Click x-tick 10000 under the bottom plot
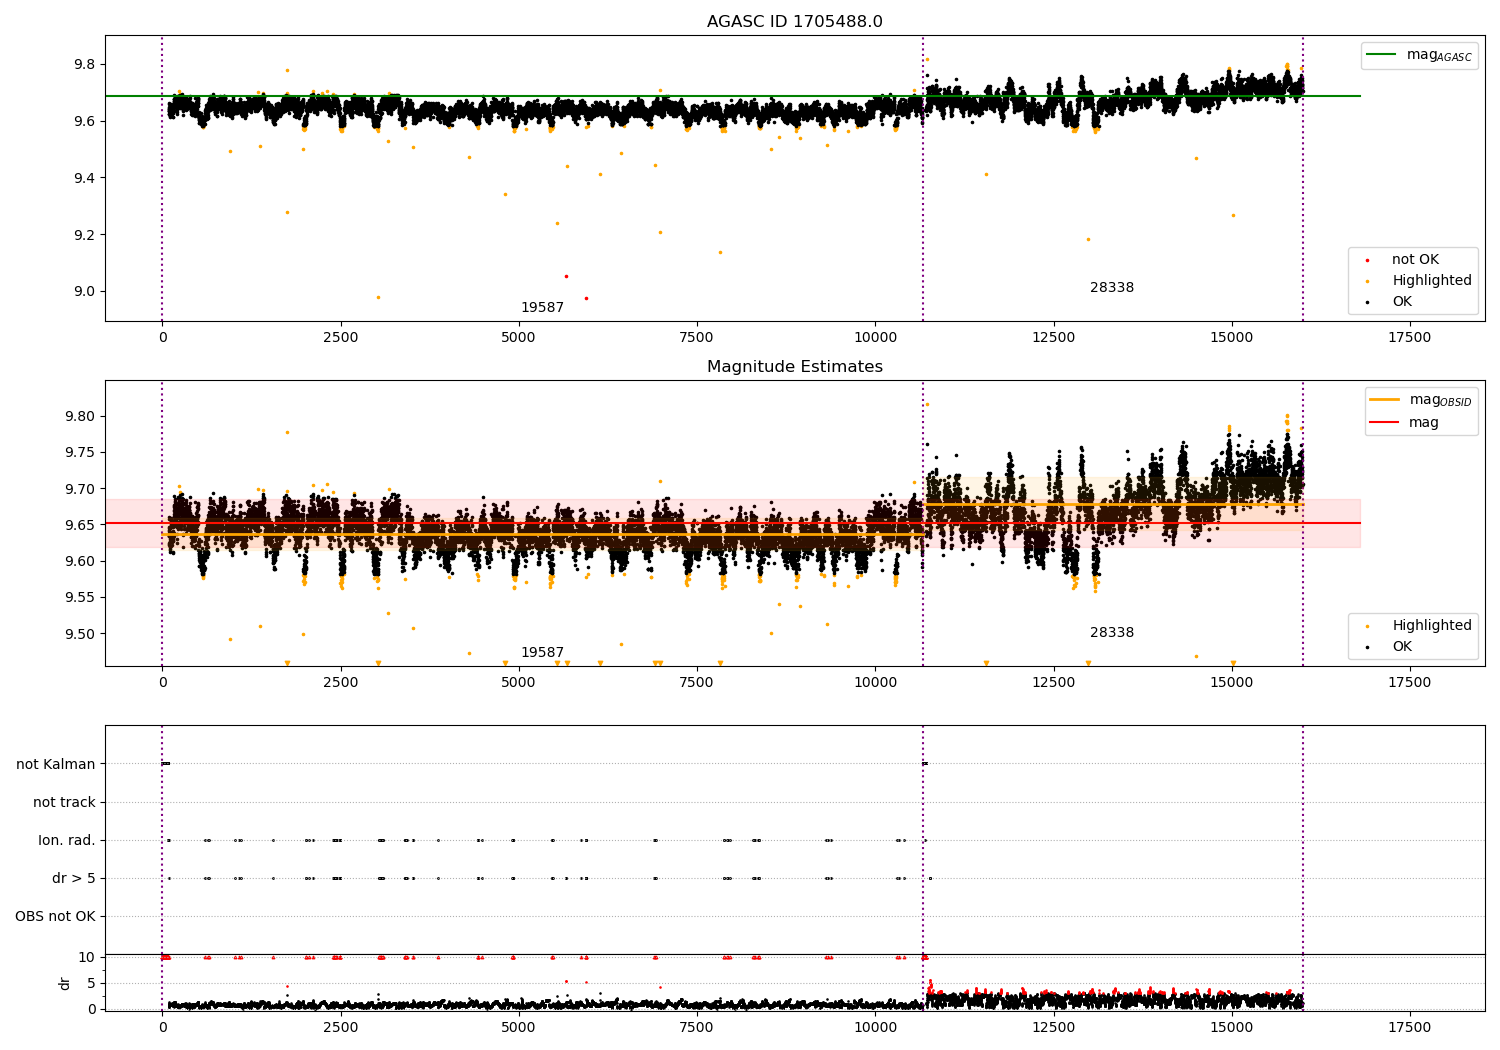Screen dimensions: 1500x1050 tap(875, 1027)
